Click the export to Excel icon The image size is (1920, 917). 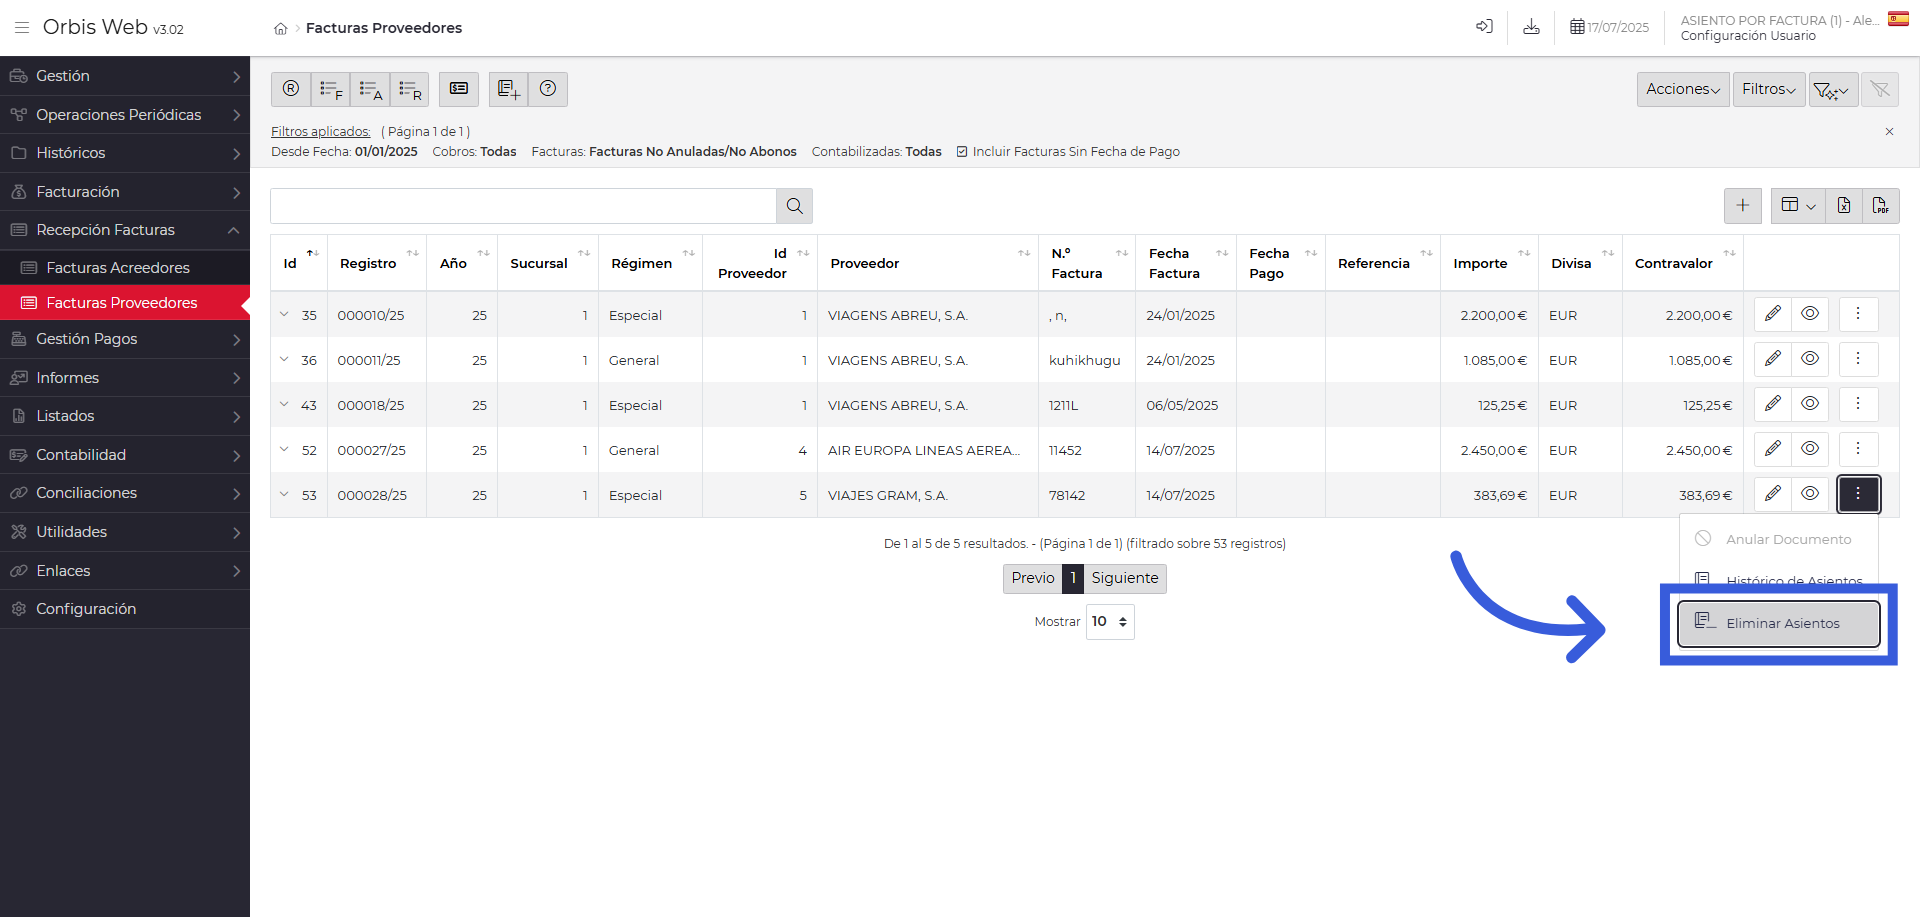[1843, 206]
